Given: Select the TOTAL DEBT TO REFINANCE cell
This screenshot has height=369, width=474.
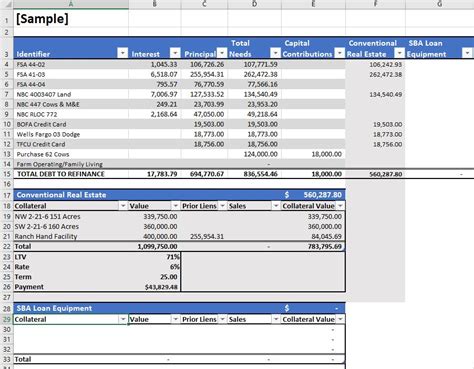Looking at the screenshot, I should 71,174.
